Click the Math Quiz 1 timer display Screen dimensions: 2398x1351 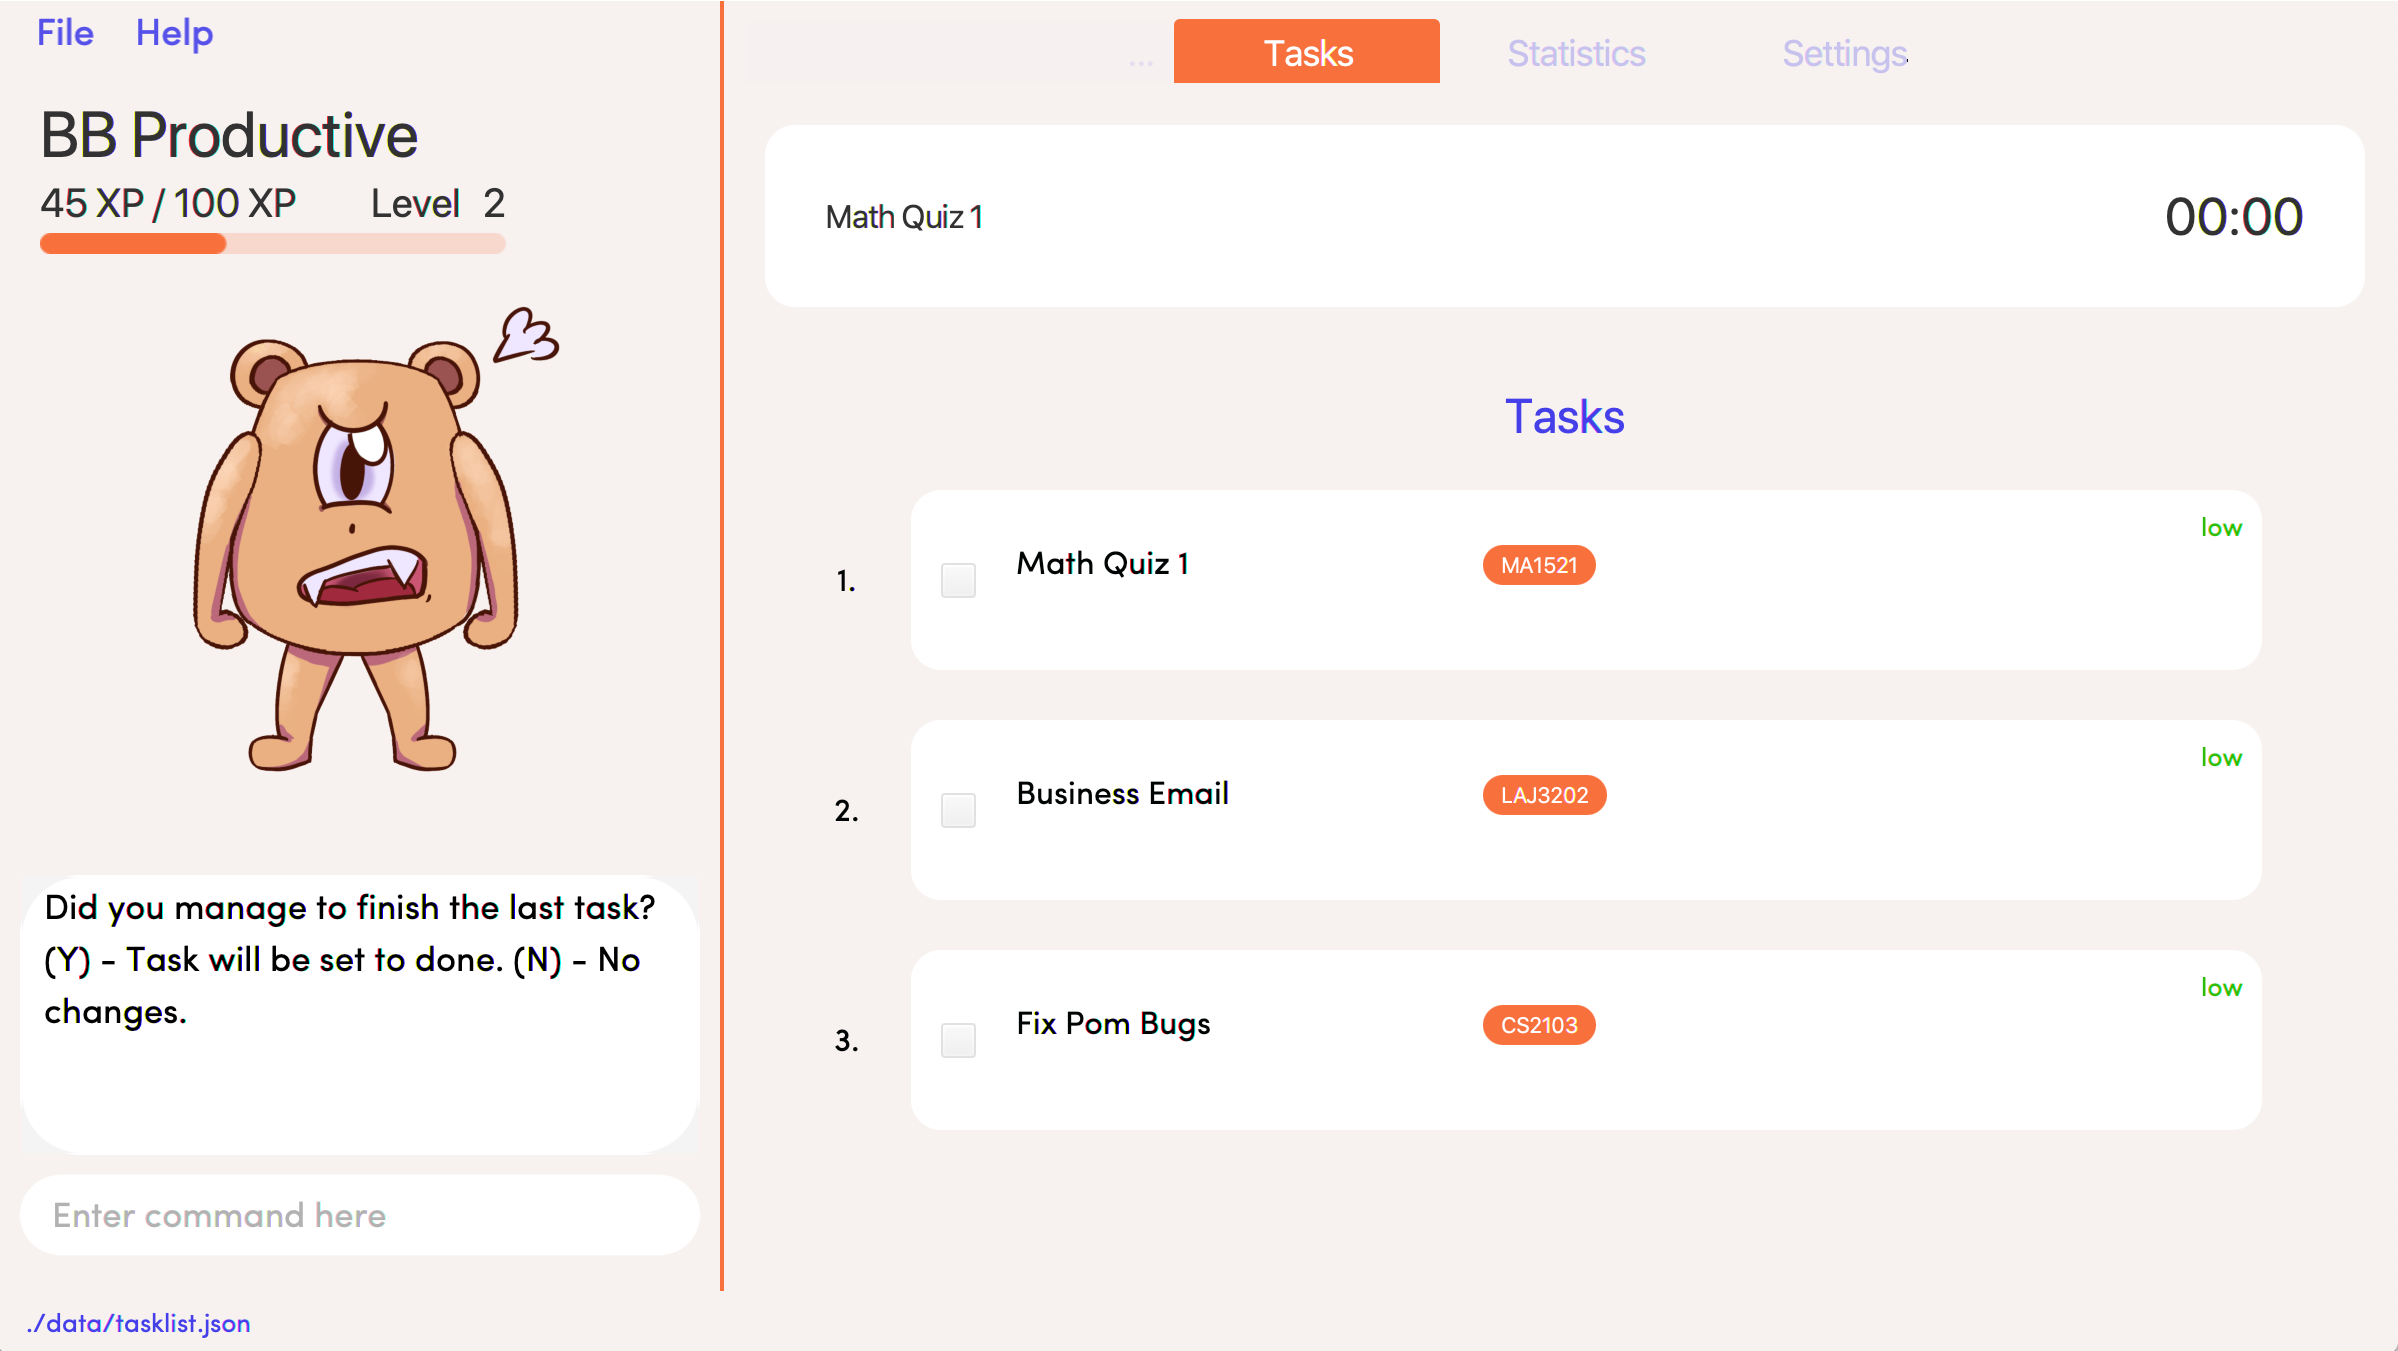coord(2232,216)
